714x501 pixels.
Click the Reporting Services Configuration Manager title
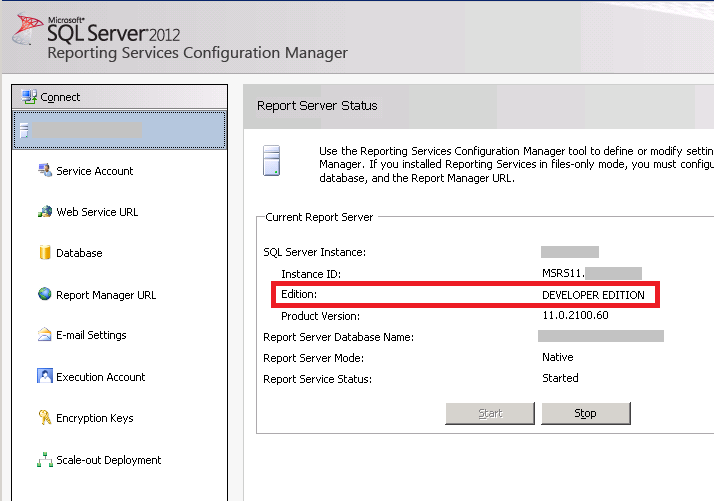pyautogui.click(x=198, y=53)
